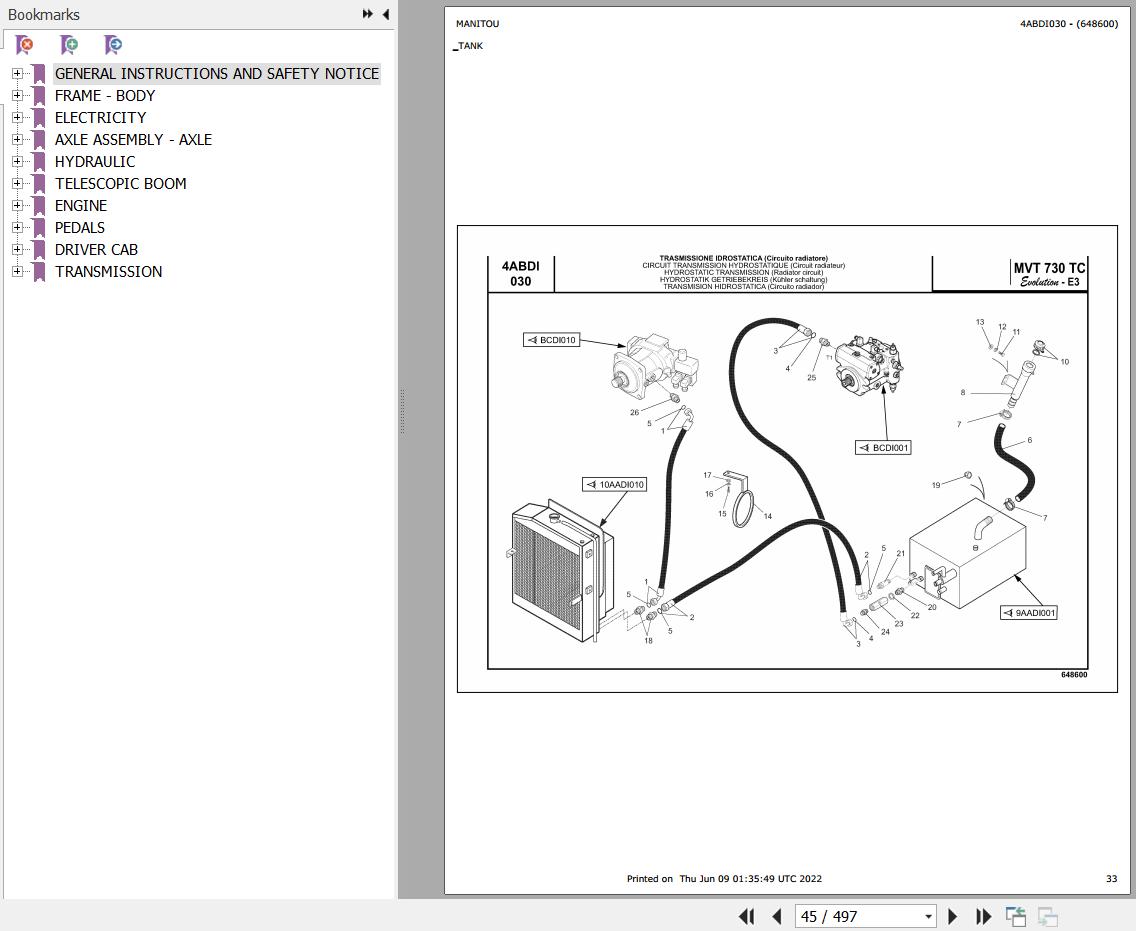Screen dimensions: 1136x931
Task: Click the 10AADI010 reference link near radiator
Action: [x=614, y=485]
